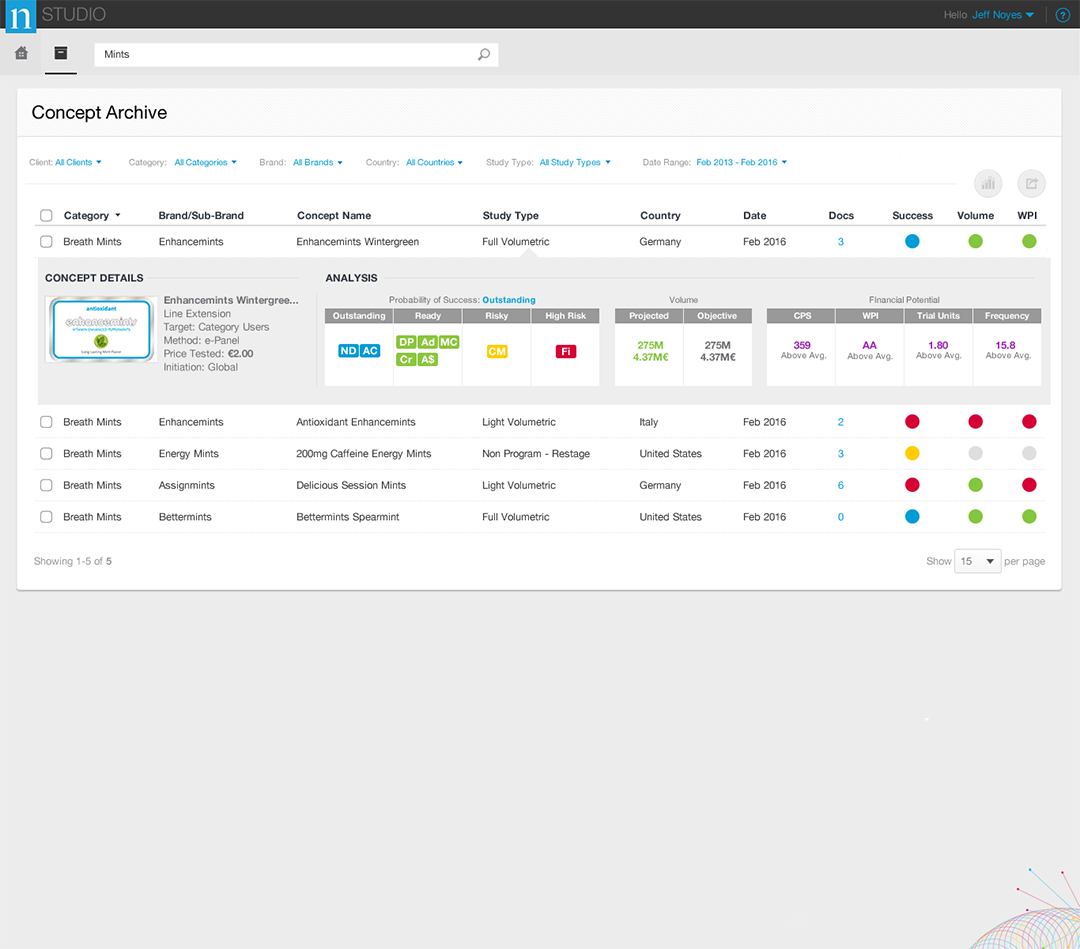Viewport: 1080px width, 949px height.
Task: Click the green Cr badge
Action: tap(406, 359)
